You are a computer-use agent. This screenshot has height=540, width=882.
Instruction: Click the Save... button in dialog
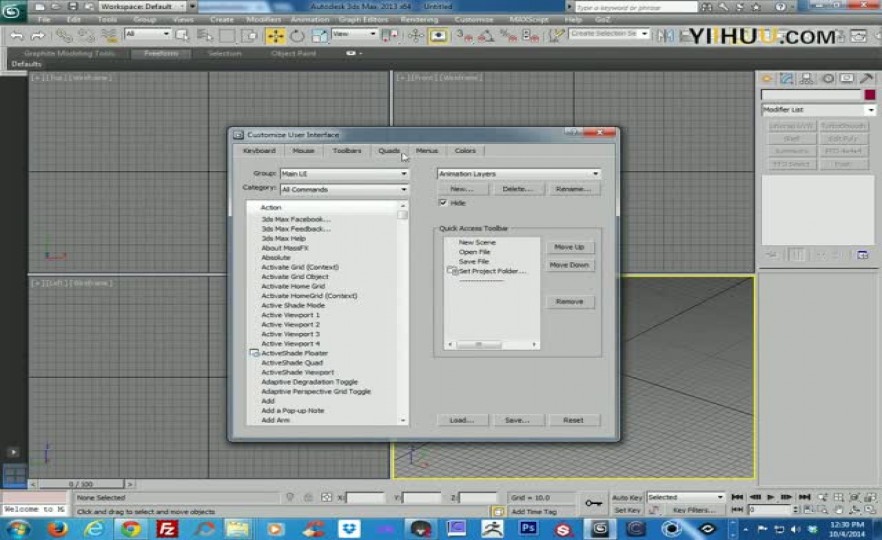pos(517,420)
